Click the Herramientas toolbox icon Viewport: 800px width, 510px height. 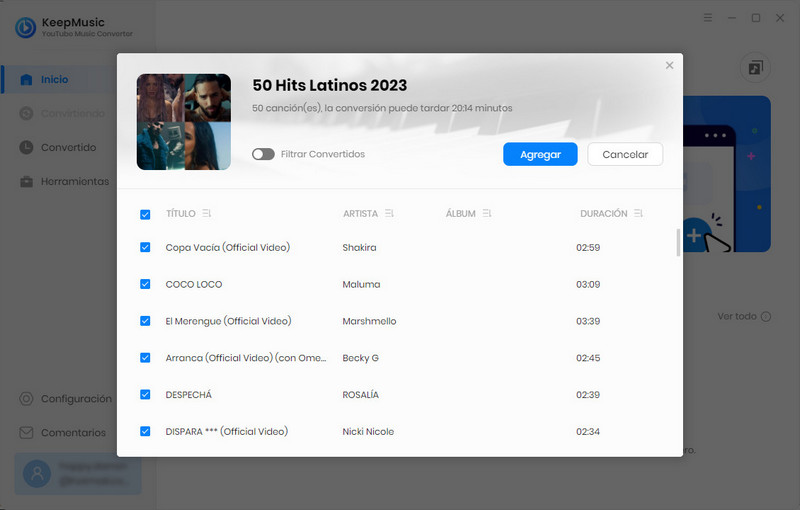click(26, 182)
